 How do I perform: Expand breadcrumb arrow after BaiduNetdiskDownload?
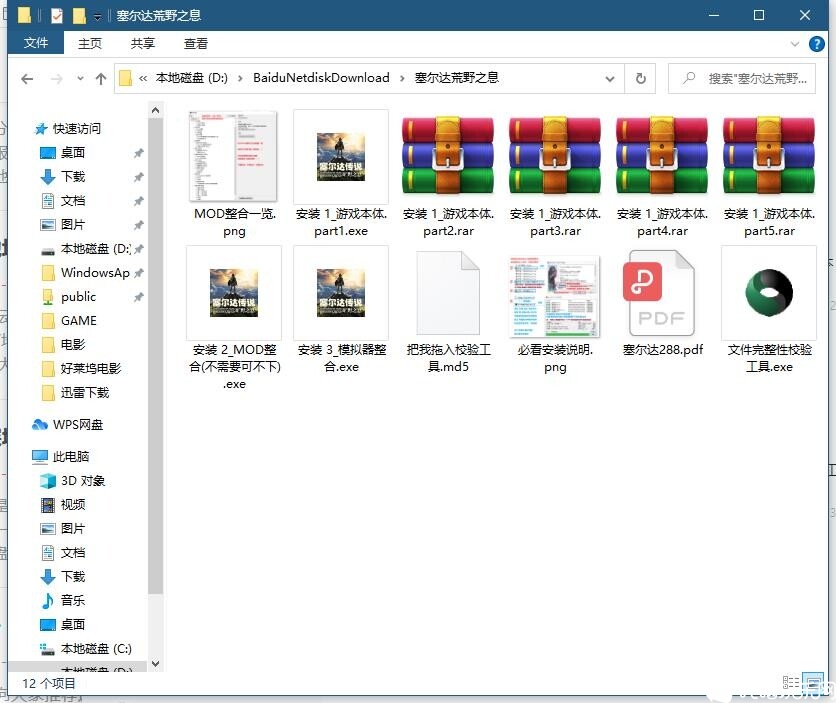[402, 78]
